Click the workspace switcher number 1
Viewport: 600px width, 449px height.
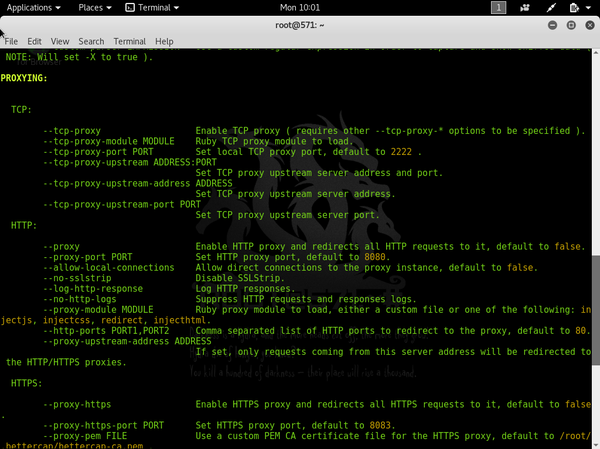click(499, 7)
